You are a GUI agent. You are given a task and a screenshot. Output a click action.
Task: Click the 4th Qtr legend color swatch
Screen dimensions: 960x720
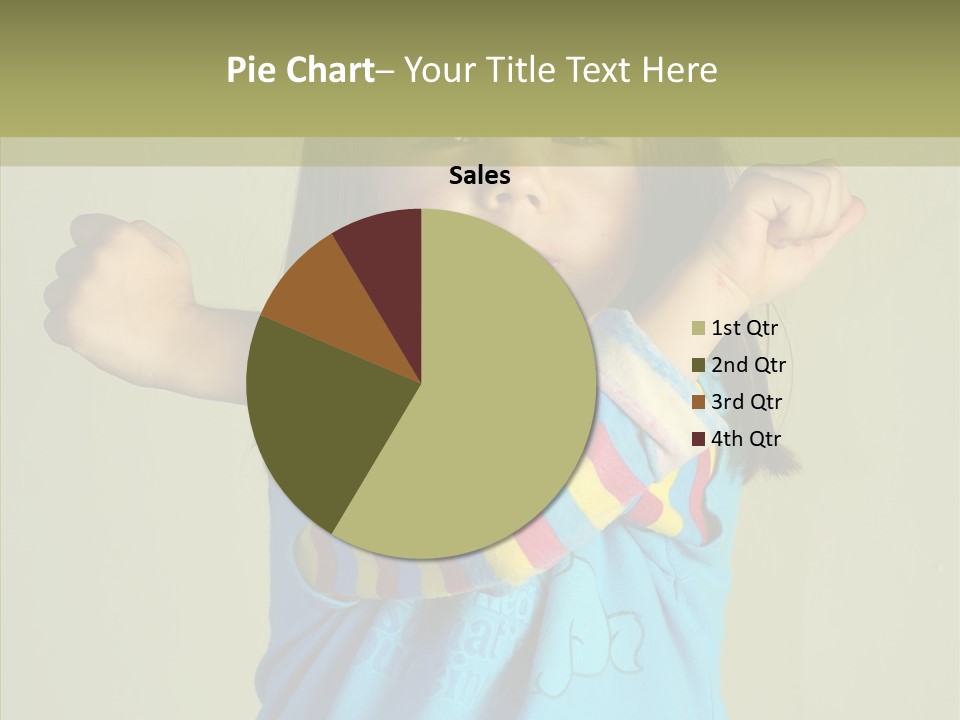[x=699, y=439]
